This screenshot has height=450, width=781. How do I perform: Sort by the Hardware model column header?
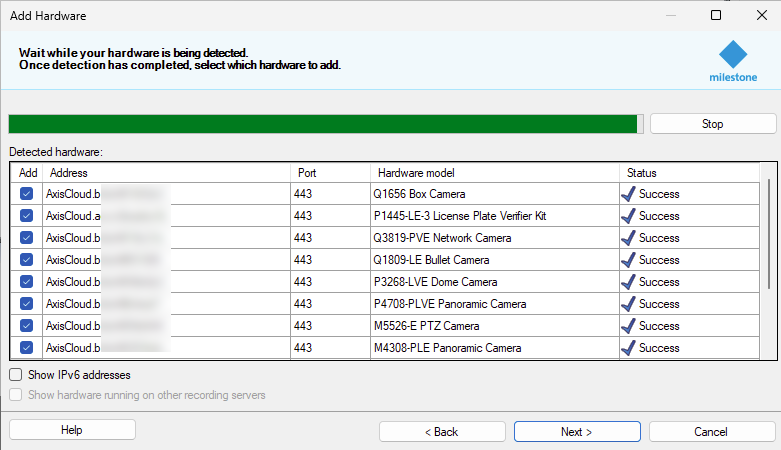point(495,173)
